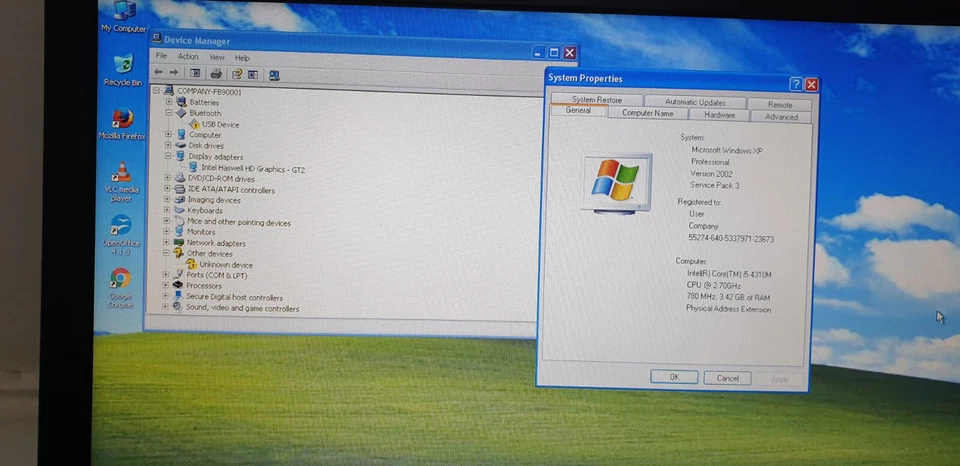The height and width of the screenshot is (466, 960).
Task: Collapse the Bluetooth node
Action: pyautogui.click(x=168, y=113)
